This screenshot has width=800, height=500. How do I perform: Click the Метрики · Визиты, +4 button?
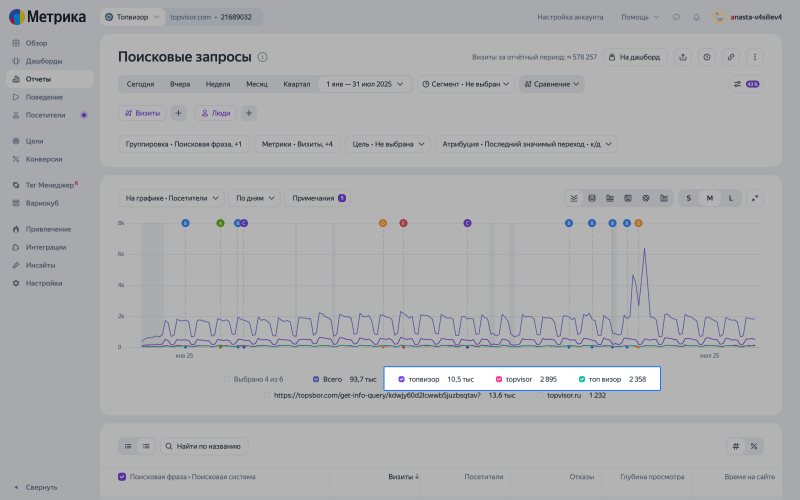point(297,144)
